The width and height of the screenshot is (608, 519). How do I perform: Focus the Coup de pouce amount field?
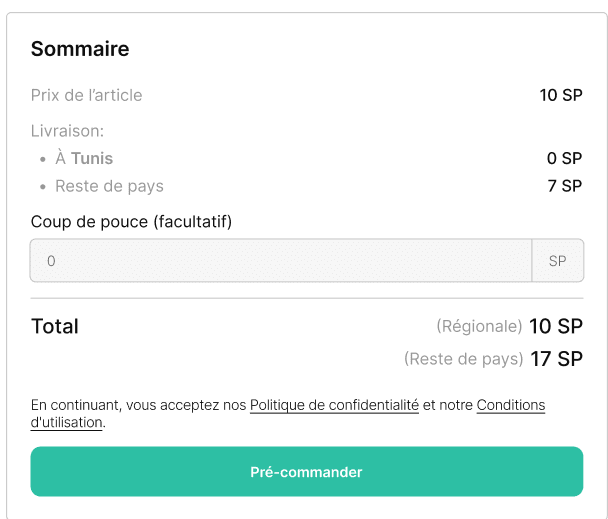(x=281, y=260)
